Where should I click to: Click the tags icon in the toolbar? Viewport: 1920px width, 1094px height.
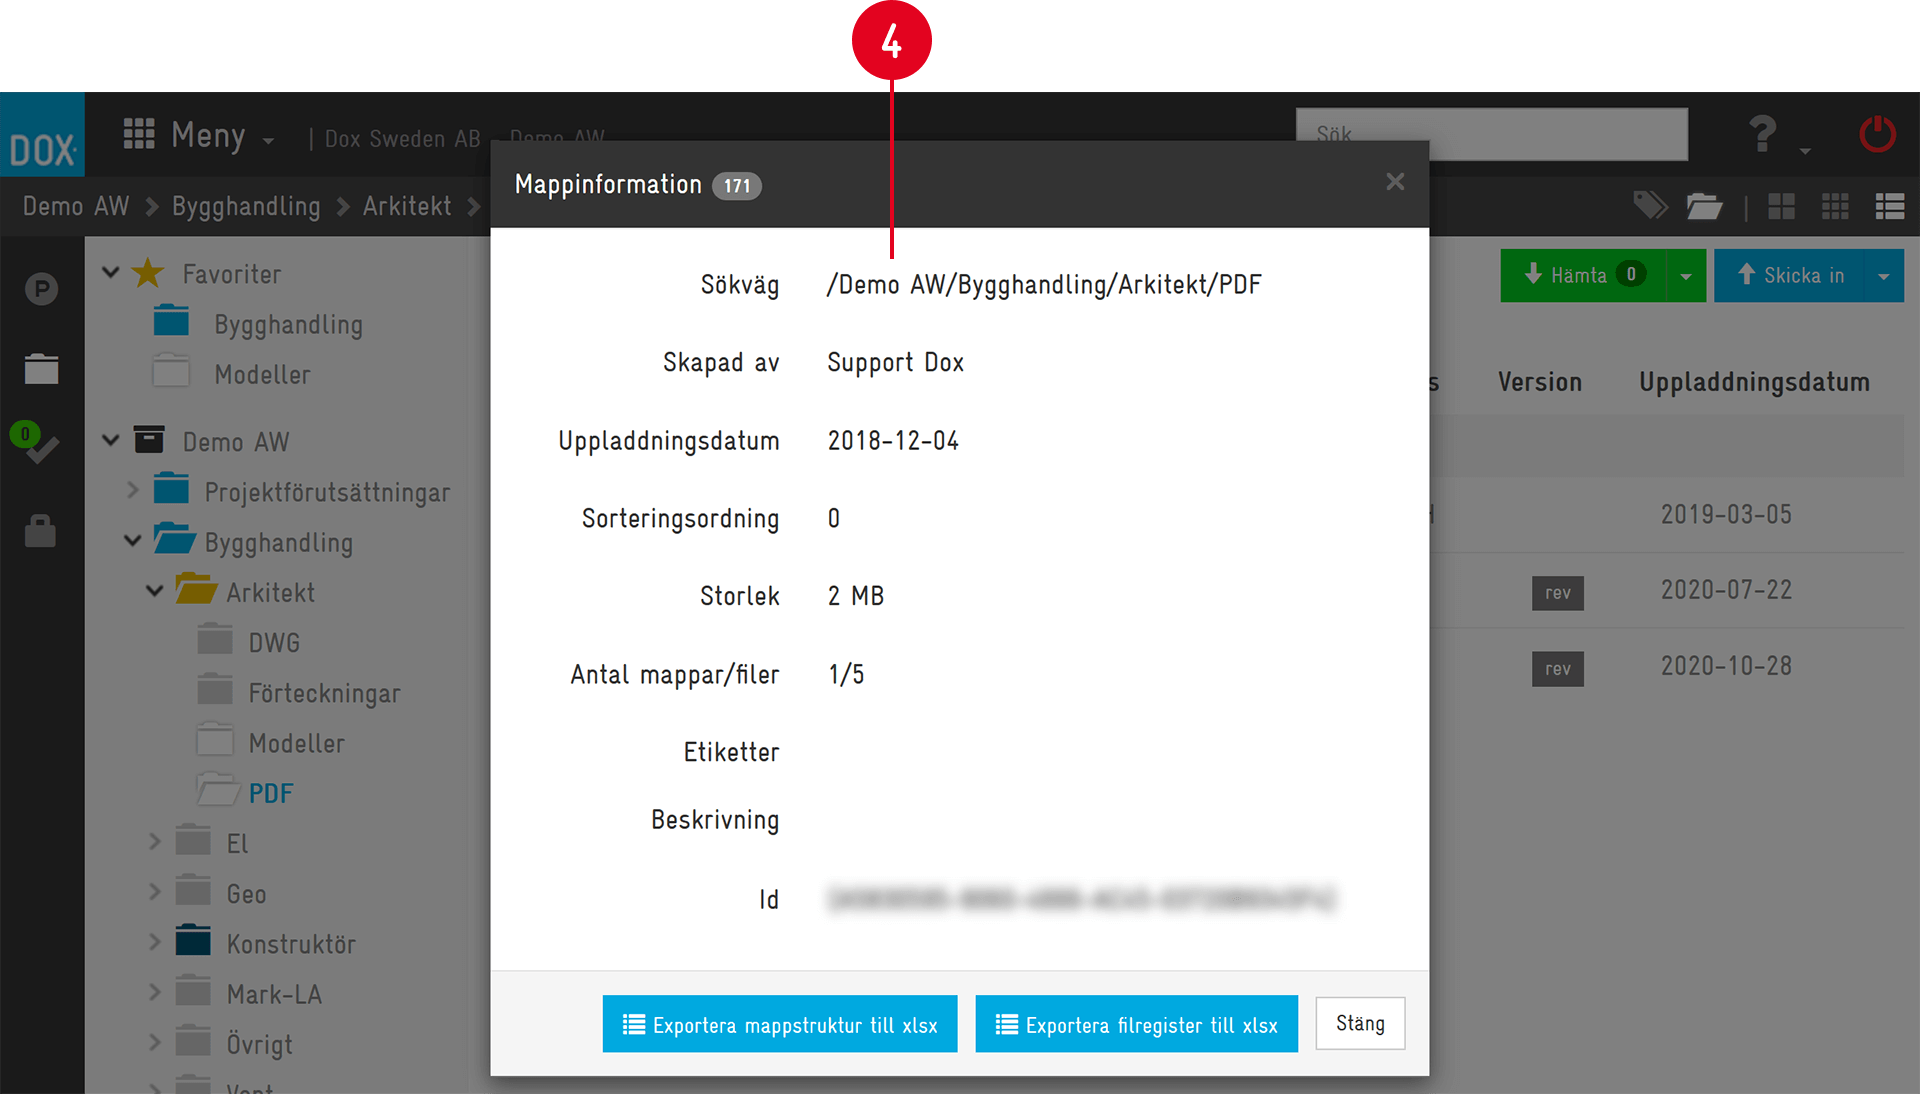[1650, 206]
